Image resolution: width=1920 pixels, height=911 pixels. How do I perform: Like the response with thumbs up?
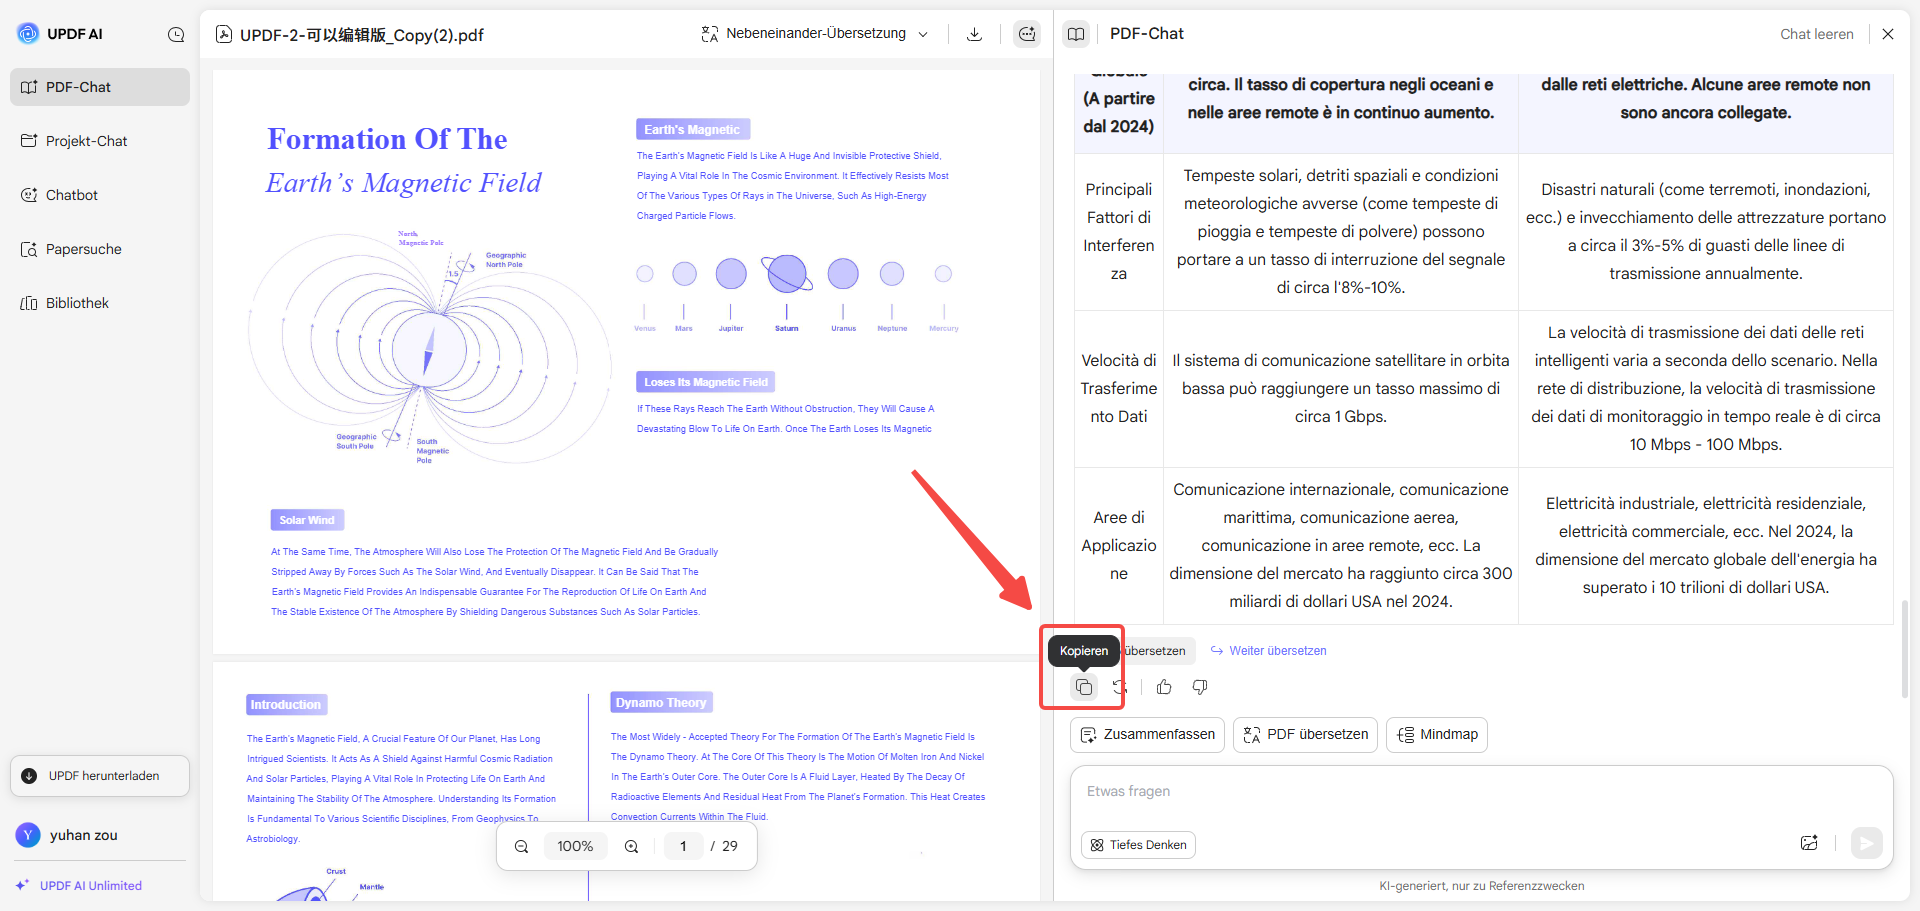tap(1164, 687)
